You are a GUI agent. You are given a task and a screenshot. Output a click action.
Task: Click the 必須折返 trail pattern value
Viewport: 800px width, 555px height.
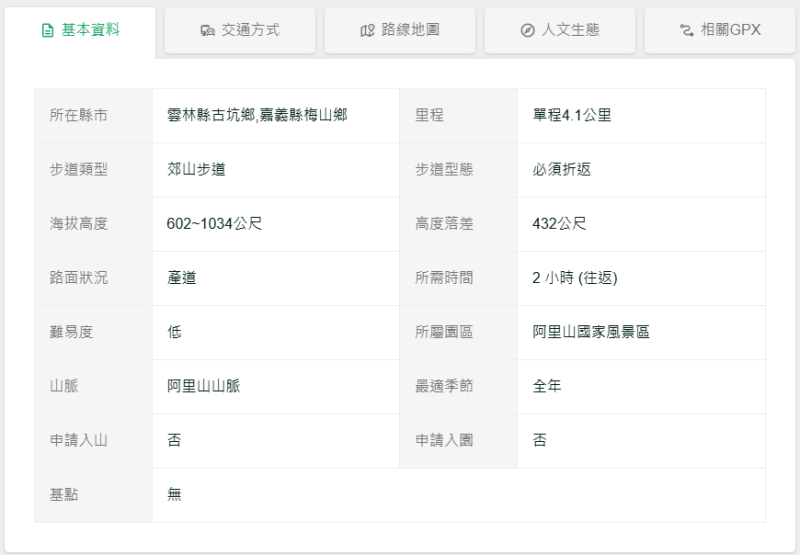click(562, 170)
